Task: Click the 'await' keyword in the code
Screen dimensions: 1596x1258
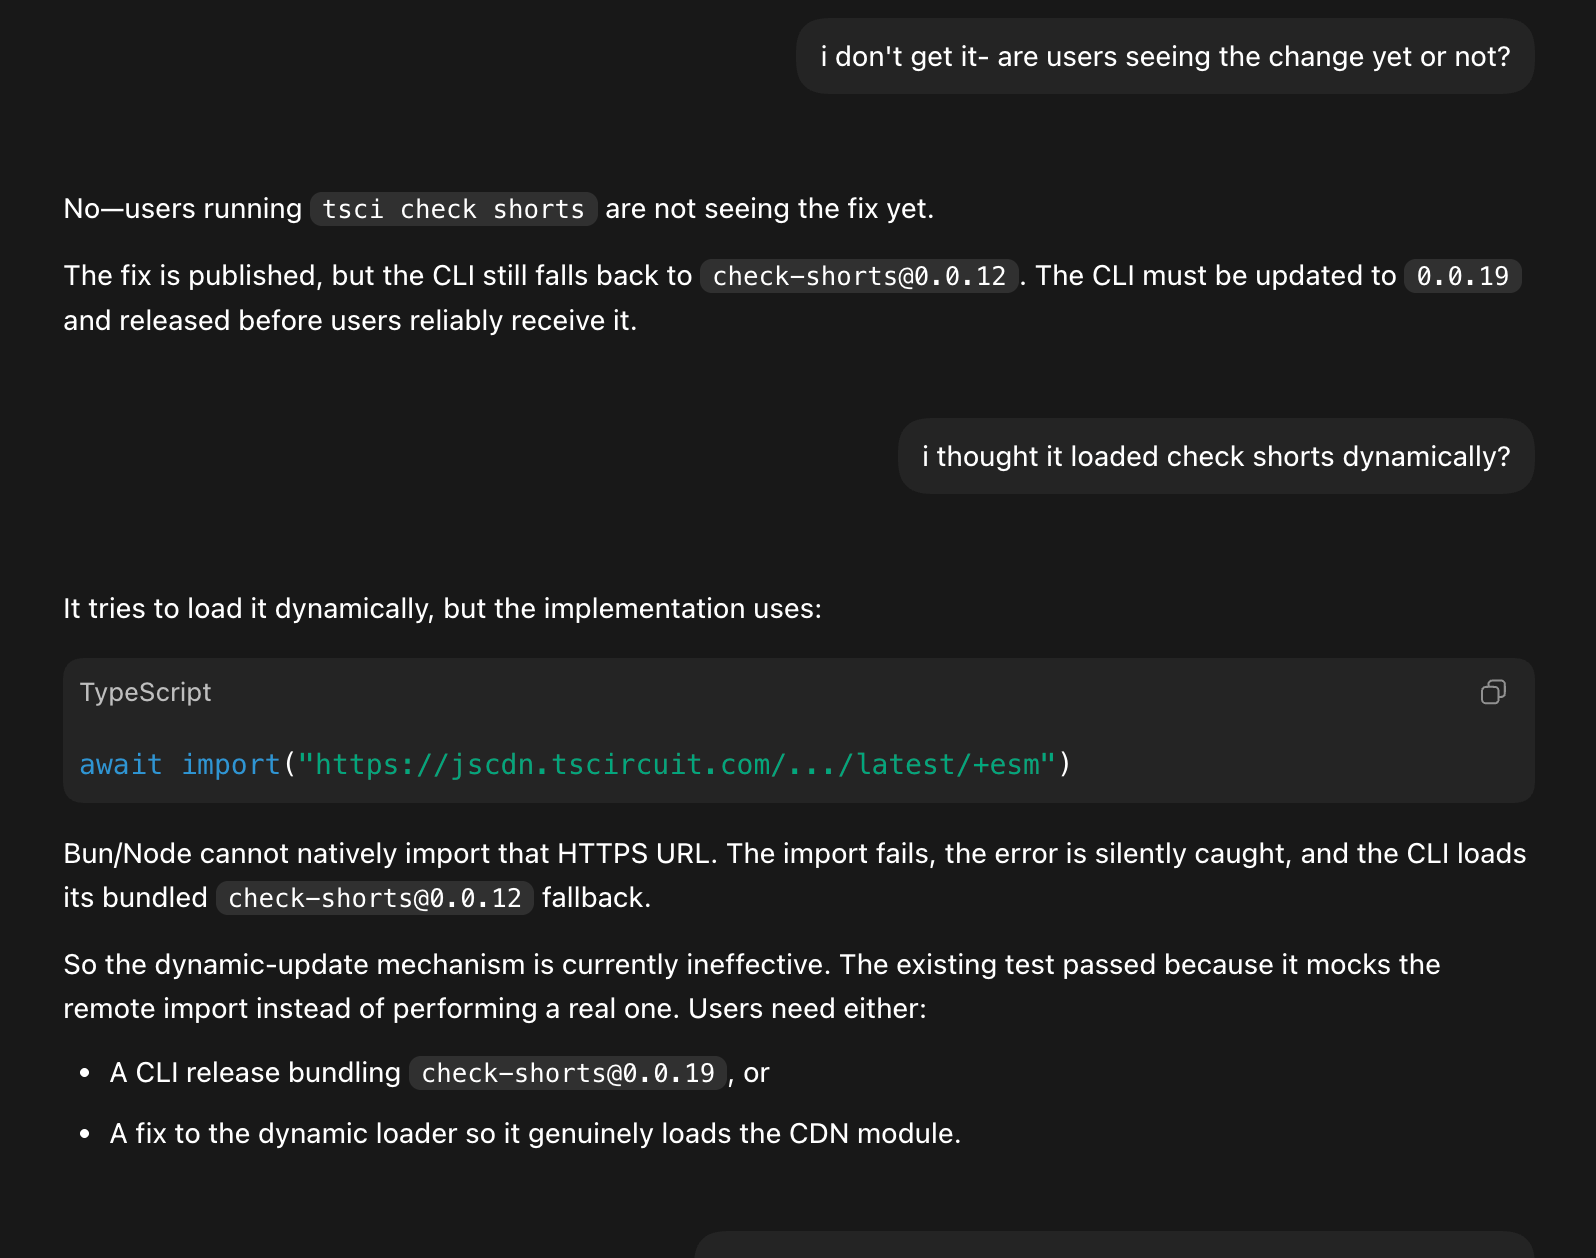Action: pos(120,764)
